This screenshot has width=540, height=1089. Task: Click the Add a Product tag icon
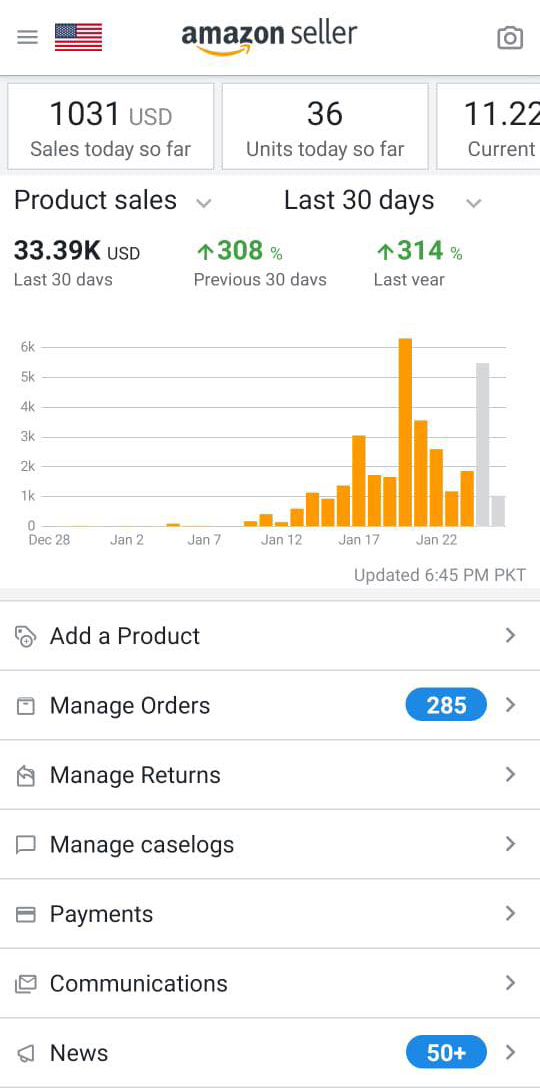point(26,636)
